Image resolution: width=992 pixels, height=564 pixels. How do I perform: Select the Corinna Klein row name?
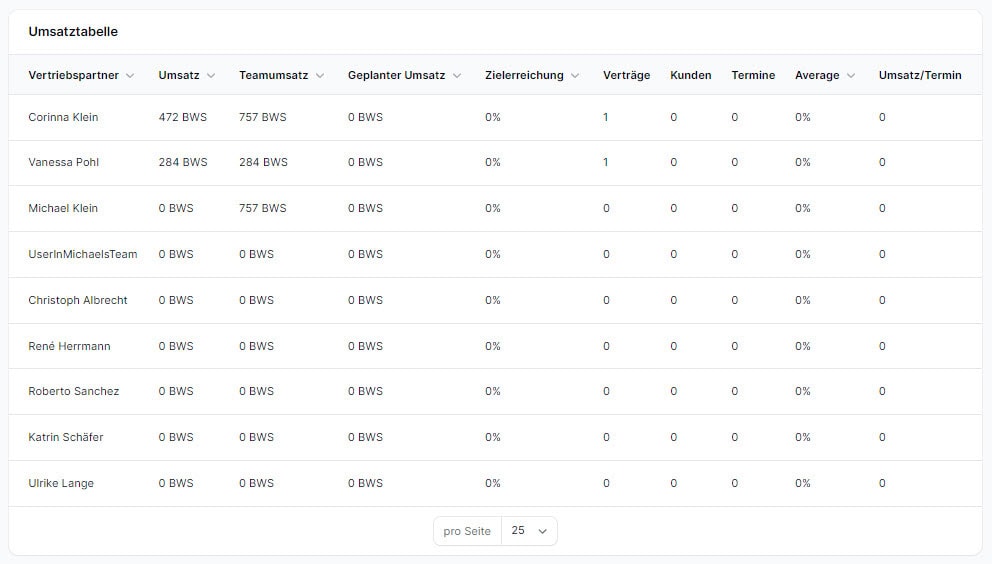click(63, 117)
